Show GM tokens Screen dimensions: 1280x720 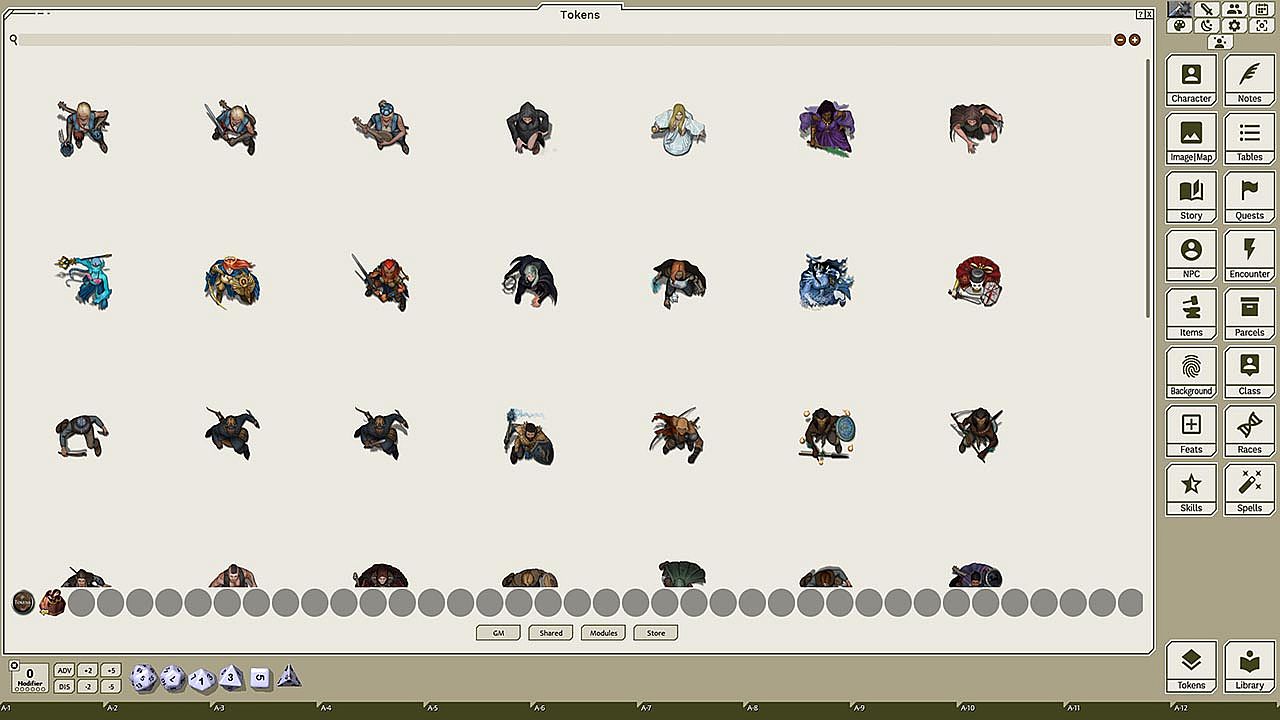tap(498, 633)
